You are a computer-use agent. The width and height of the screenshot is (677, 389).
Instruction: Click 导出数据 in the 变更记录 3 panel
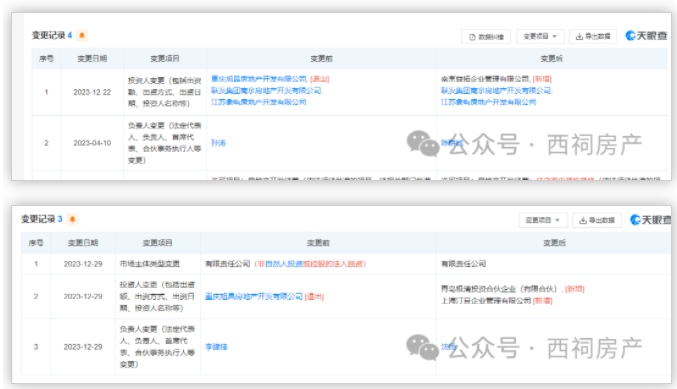[597, 220]
